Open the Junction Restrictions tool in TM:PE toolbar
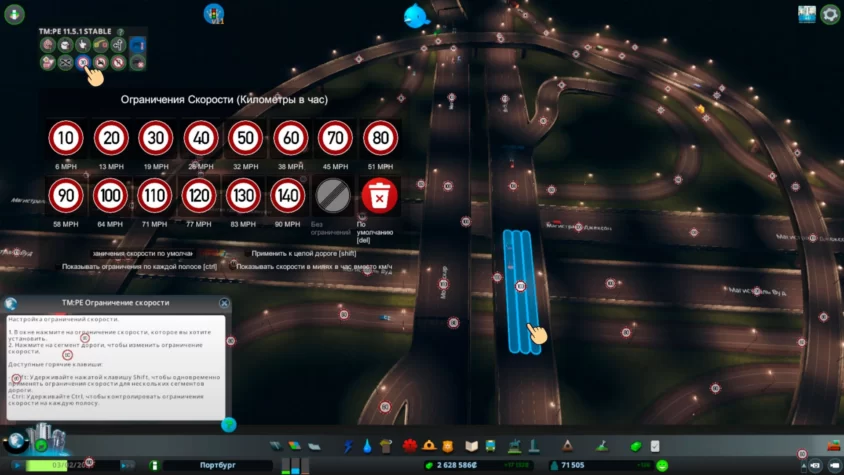The height and width of the screenshot is (475, 844). 65,62
